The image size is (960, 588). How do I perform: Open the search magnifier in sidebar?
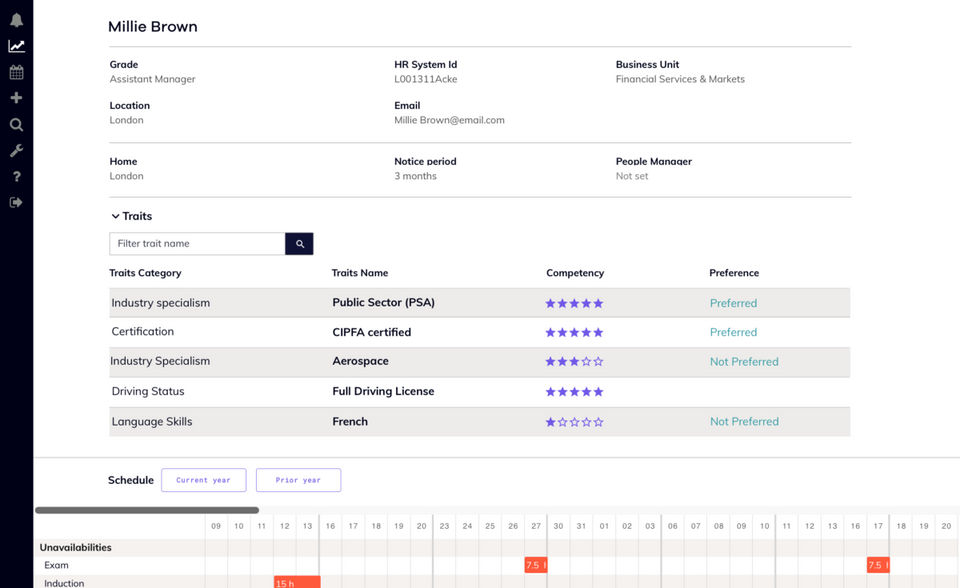pyautogui.click(x=16, y=125)
